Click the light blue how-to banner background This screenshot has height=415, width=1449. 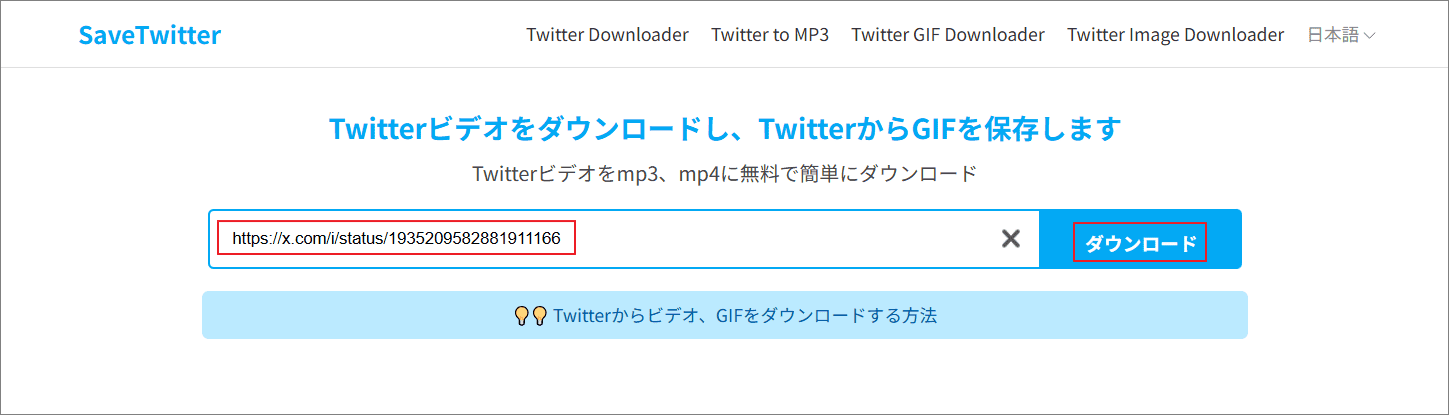pos(1100,316)
